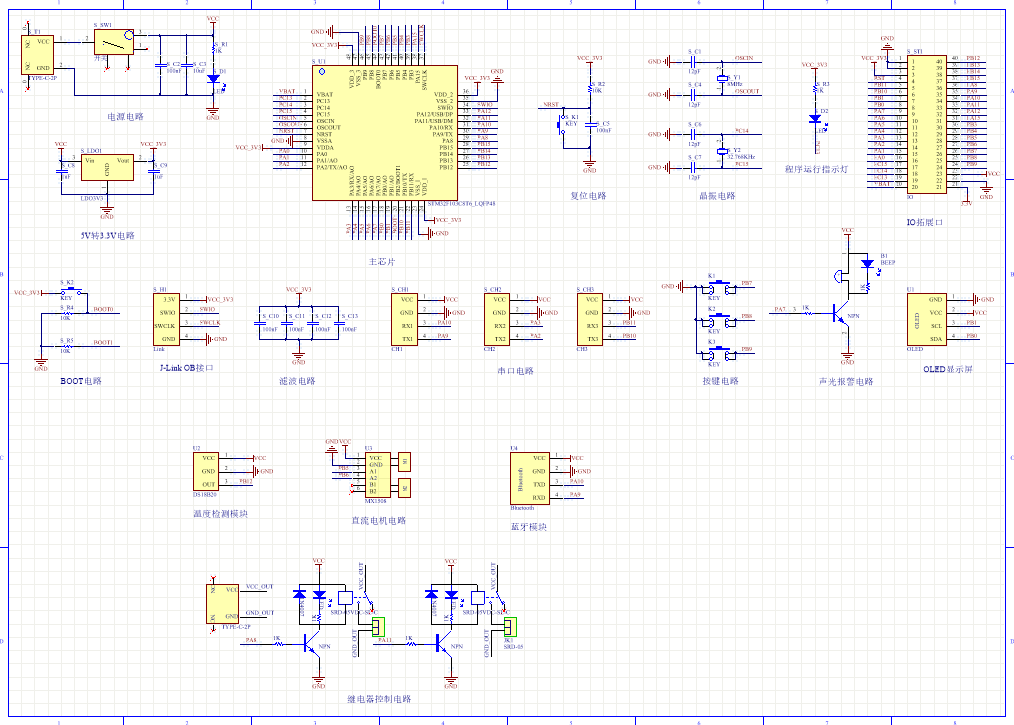Click the 主芯片 section label
Screen dimensions: 1014x725
382,262
